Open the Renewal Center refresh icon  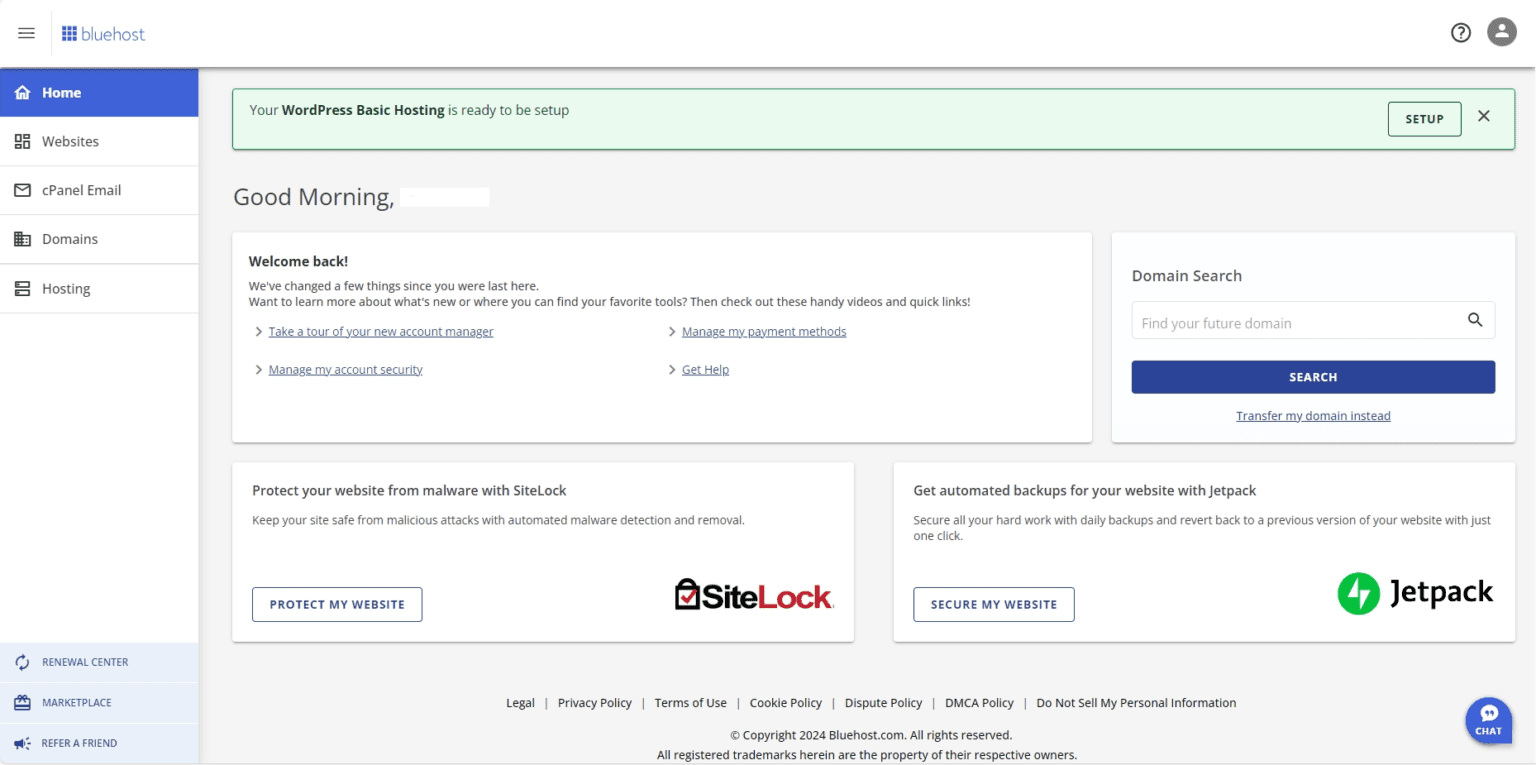pos(21,662)
